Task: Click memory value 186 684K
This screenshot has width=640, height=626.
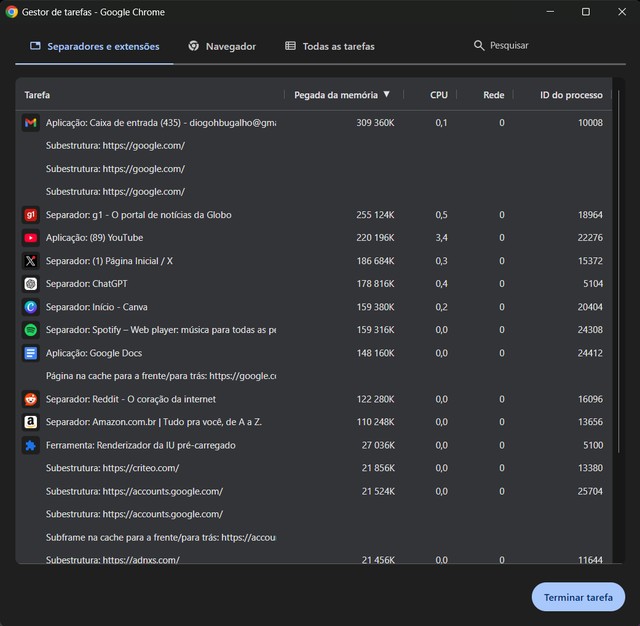Action: pos(375,261)
